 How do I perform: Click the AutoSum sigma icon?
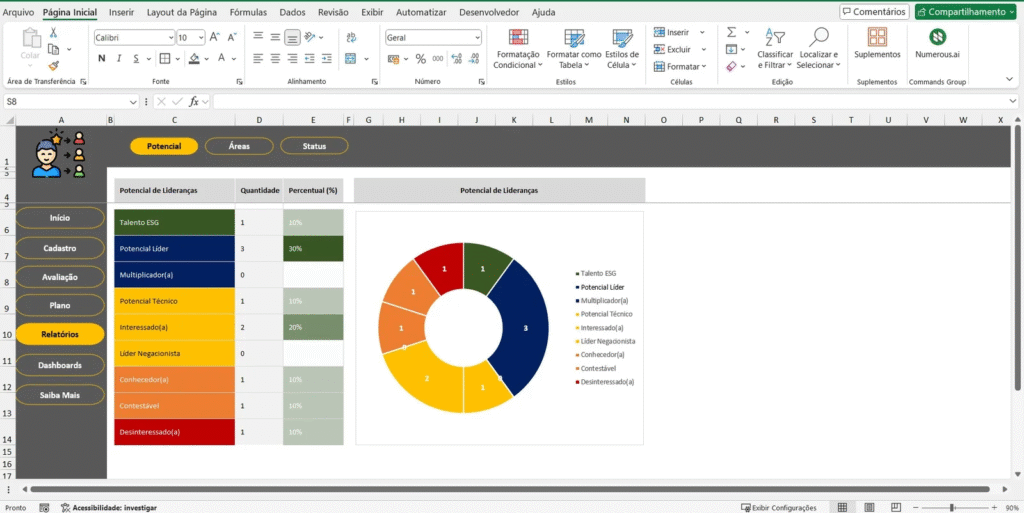pyautogui.click(x=731, y=31)
